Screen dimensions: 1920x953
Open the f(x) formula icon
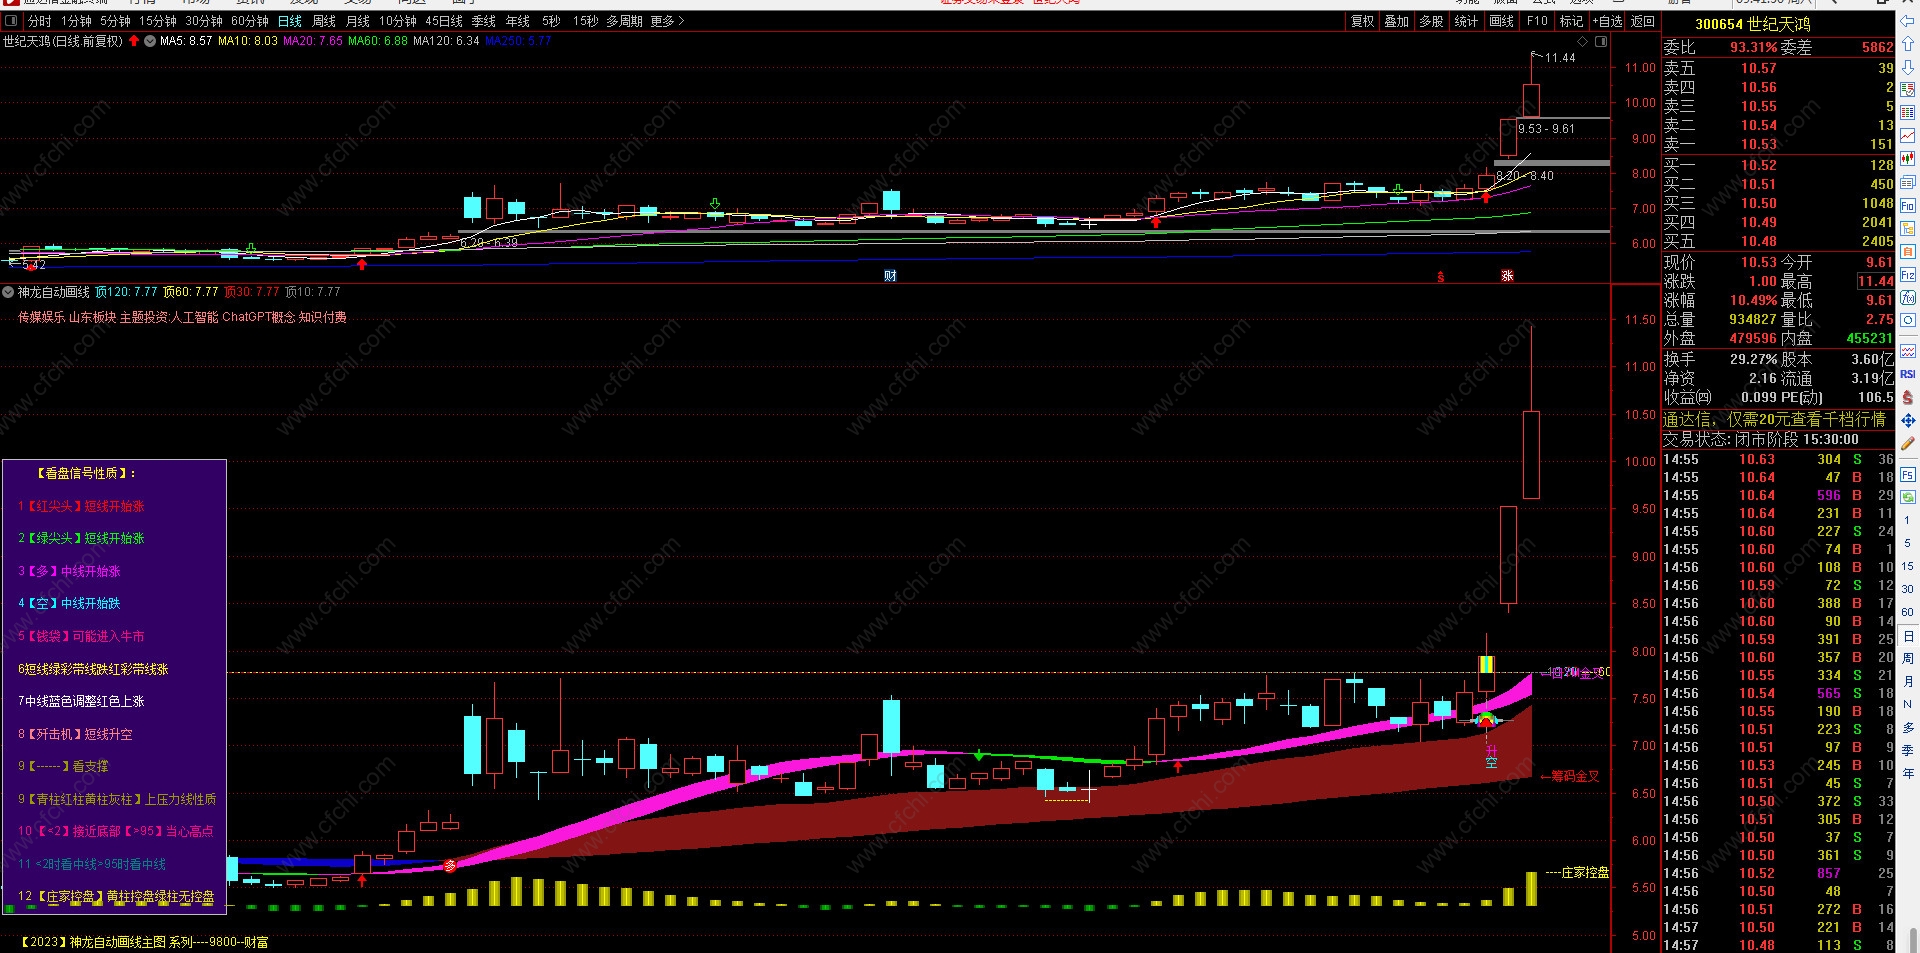[x=1908, y=297]
